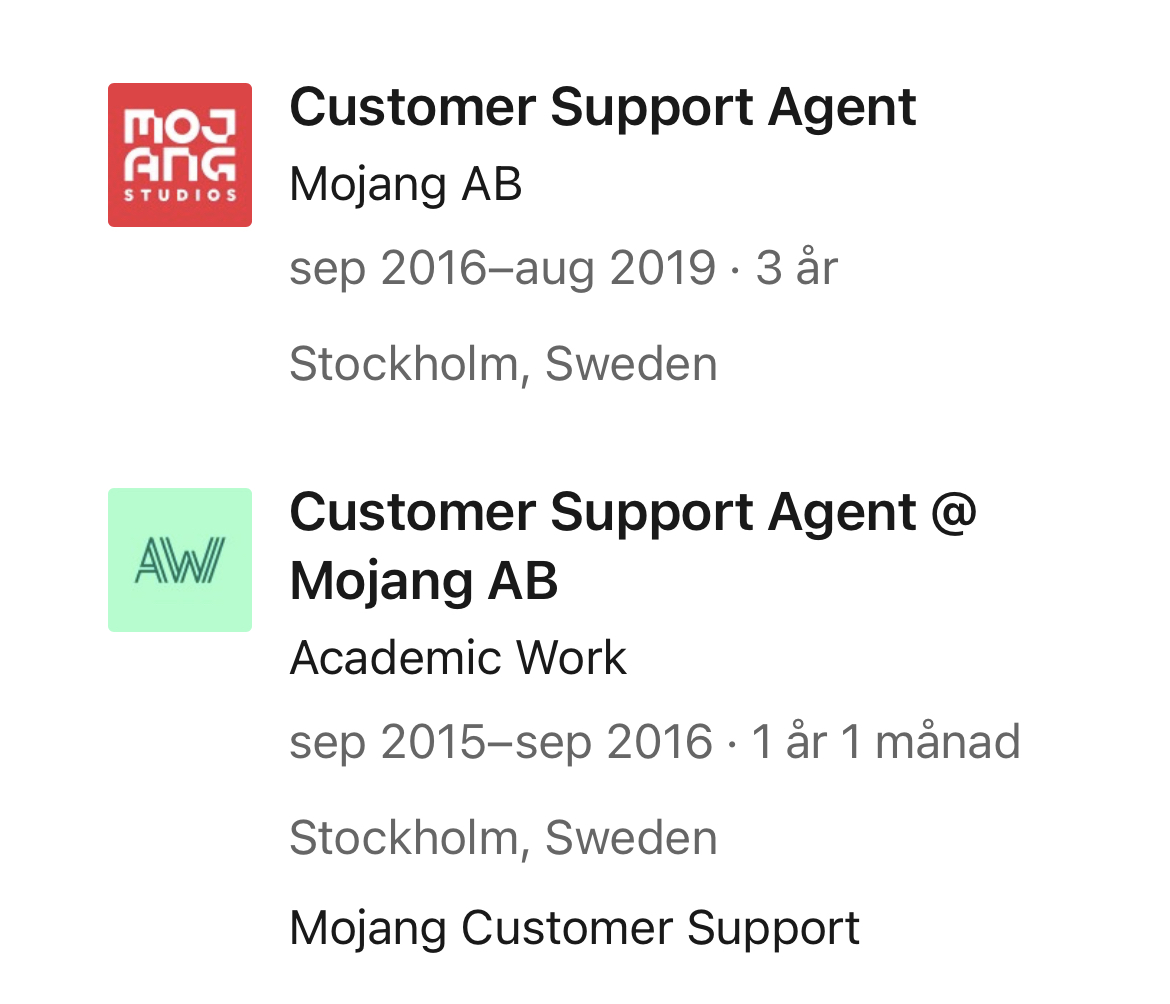Click the Mojang Customer Support description
This screenshot has width=1170, height=1004.
(575, 929)
